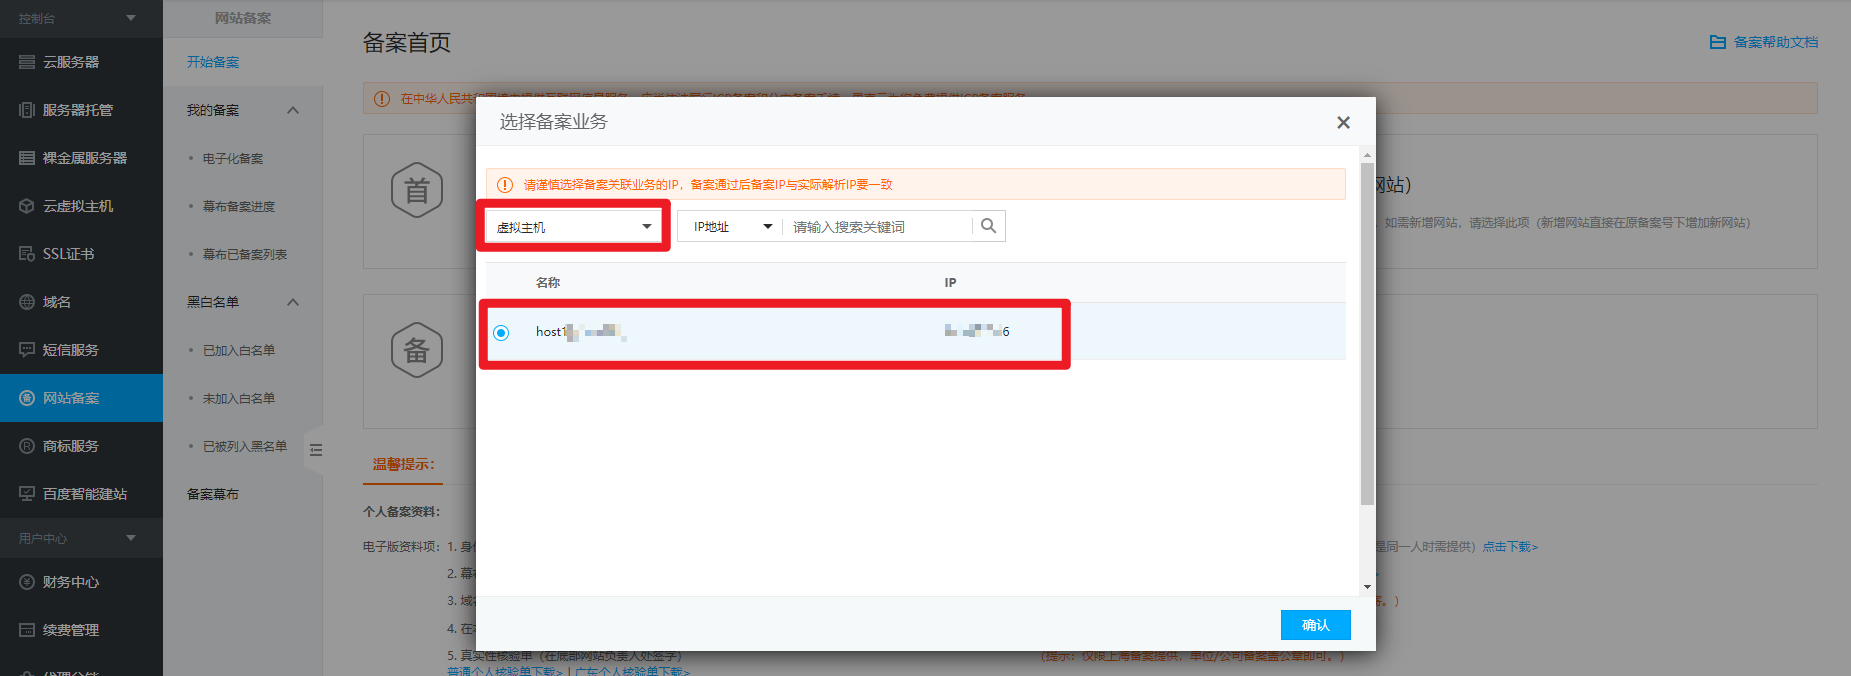
Task: Select the host1 radio button
Action: (x=501, y=333)
